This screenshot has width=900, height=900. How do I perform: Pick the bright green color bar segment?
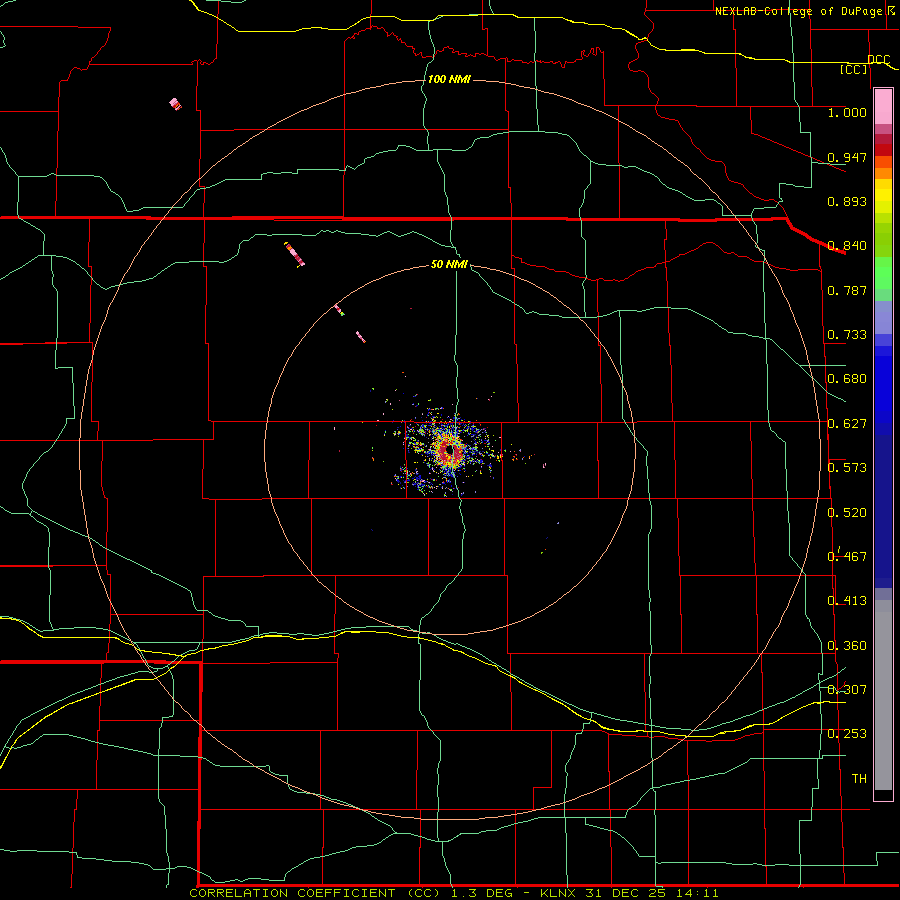883,273
